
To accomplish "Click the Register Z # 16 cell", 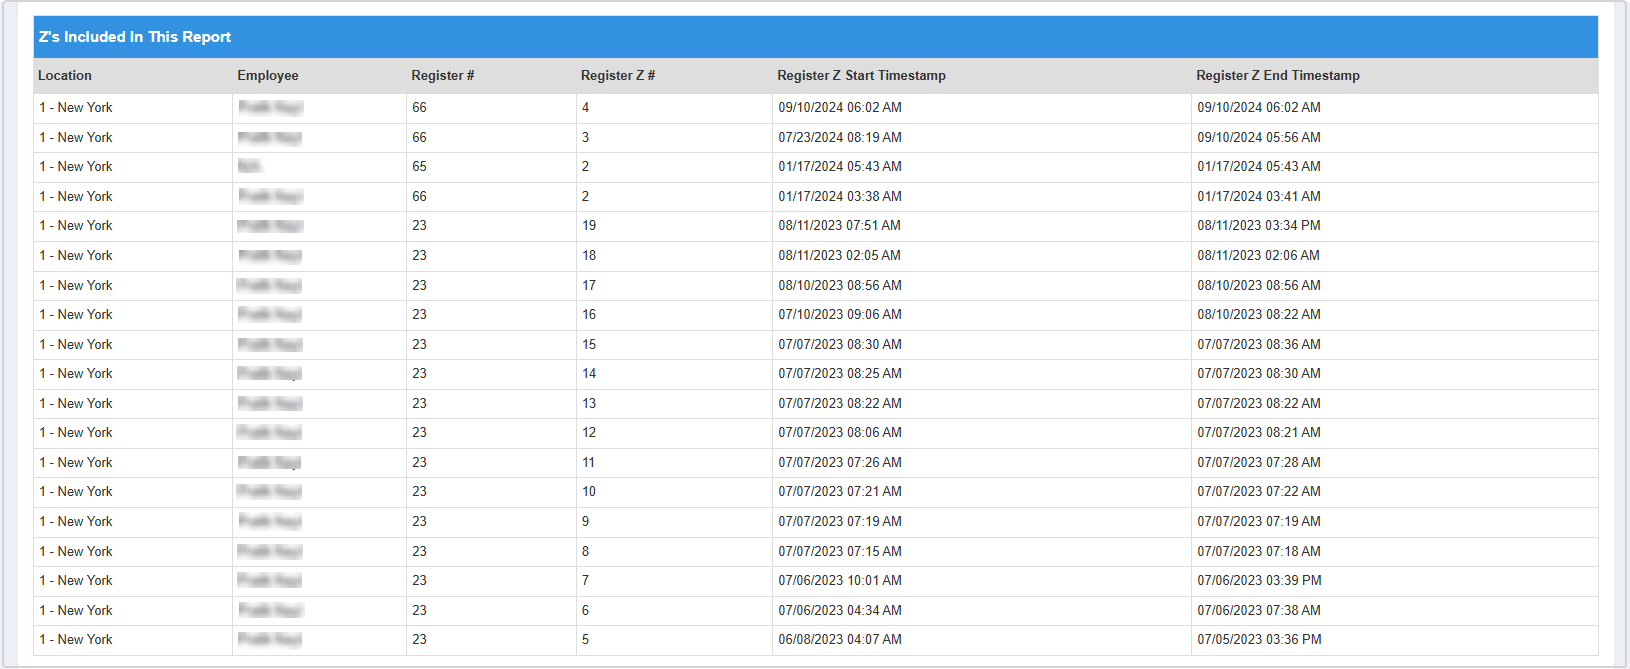I will 589,315.
